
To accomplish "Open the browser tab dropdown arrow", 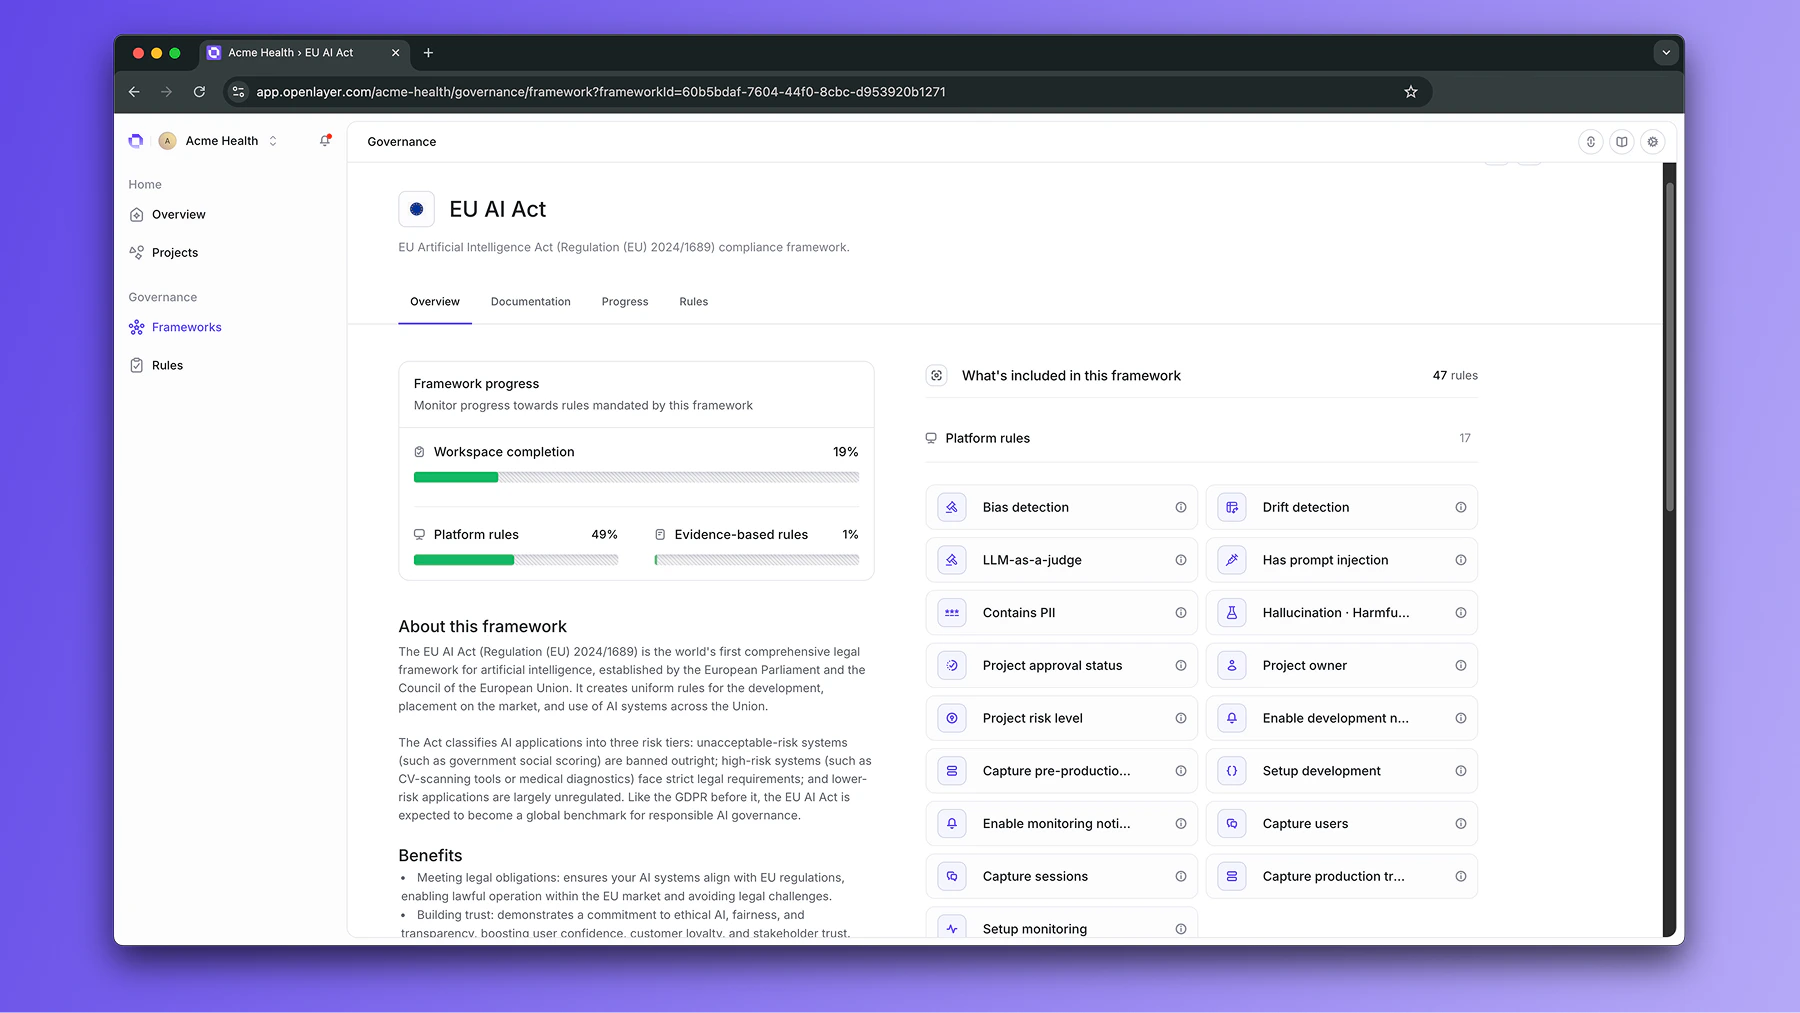I will pos(1665,52).
